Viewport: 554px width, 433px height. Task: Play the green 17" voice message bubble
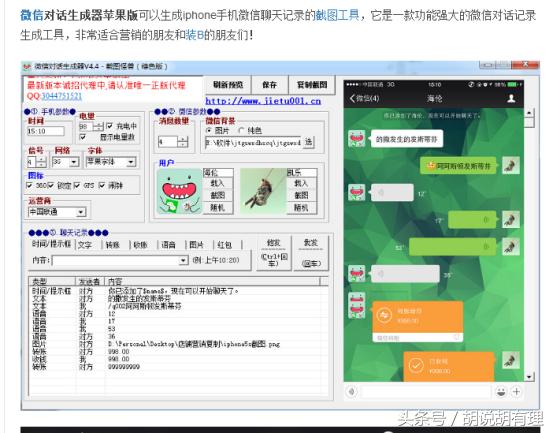click(472, 220)
